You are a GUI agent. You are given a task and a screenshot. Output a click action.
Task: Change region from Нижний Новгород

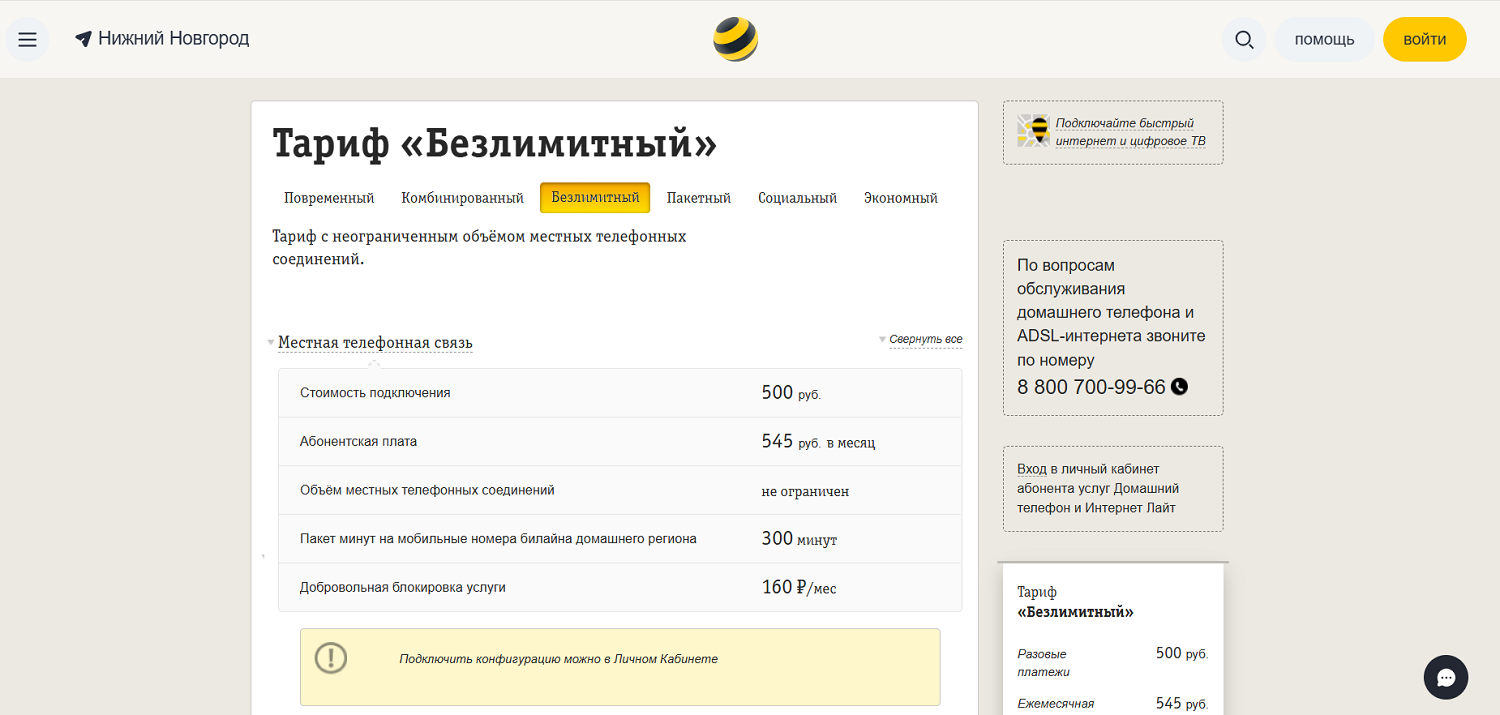tap(173, 39)
